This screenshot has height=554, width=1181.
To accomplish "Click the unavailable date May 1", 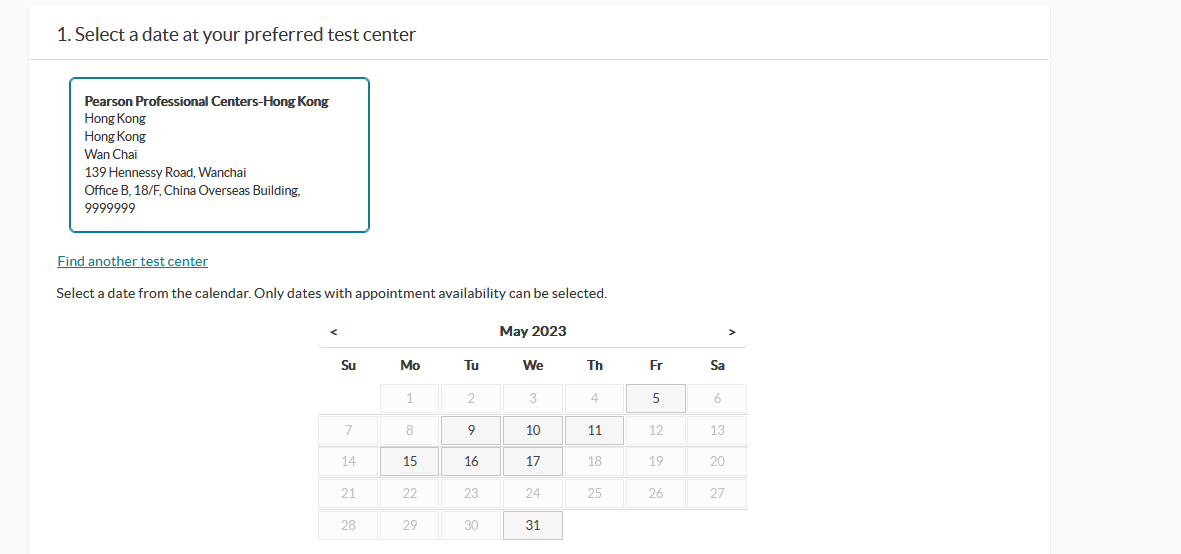I will (410, 399).
